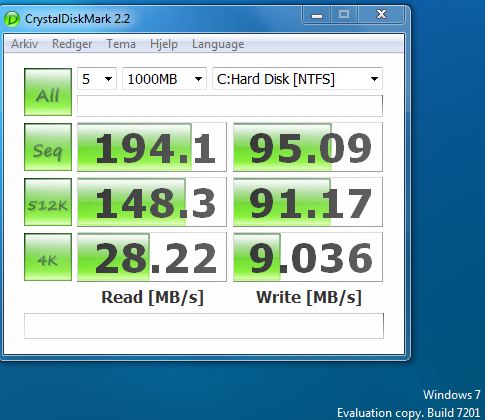Run all benchmarks with the All button
This screenshot has width=485, height=420.
coord(48,92)
